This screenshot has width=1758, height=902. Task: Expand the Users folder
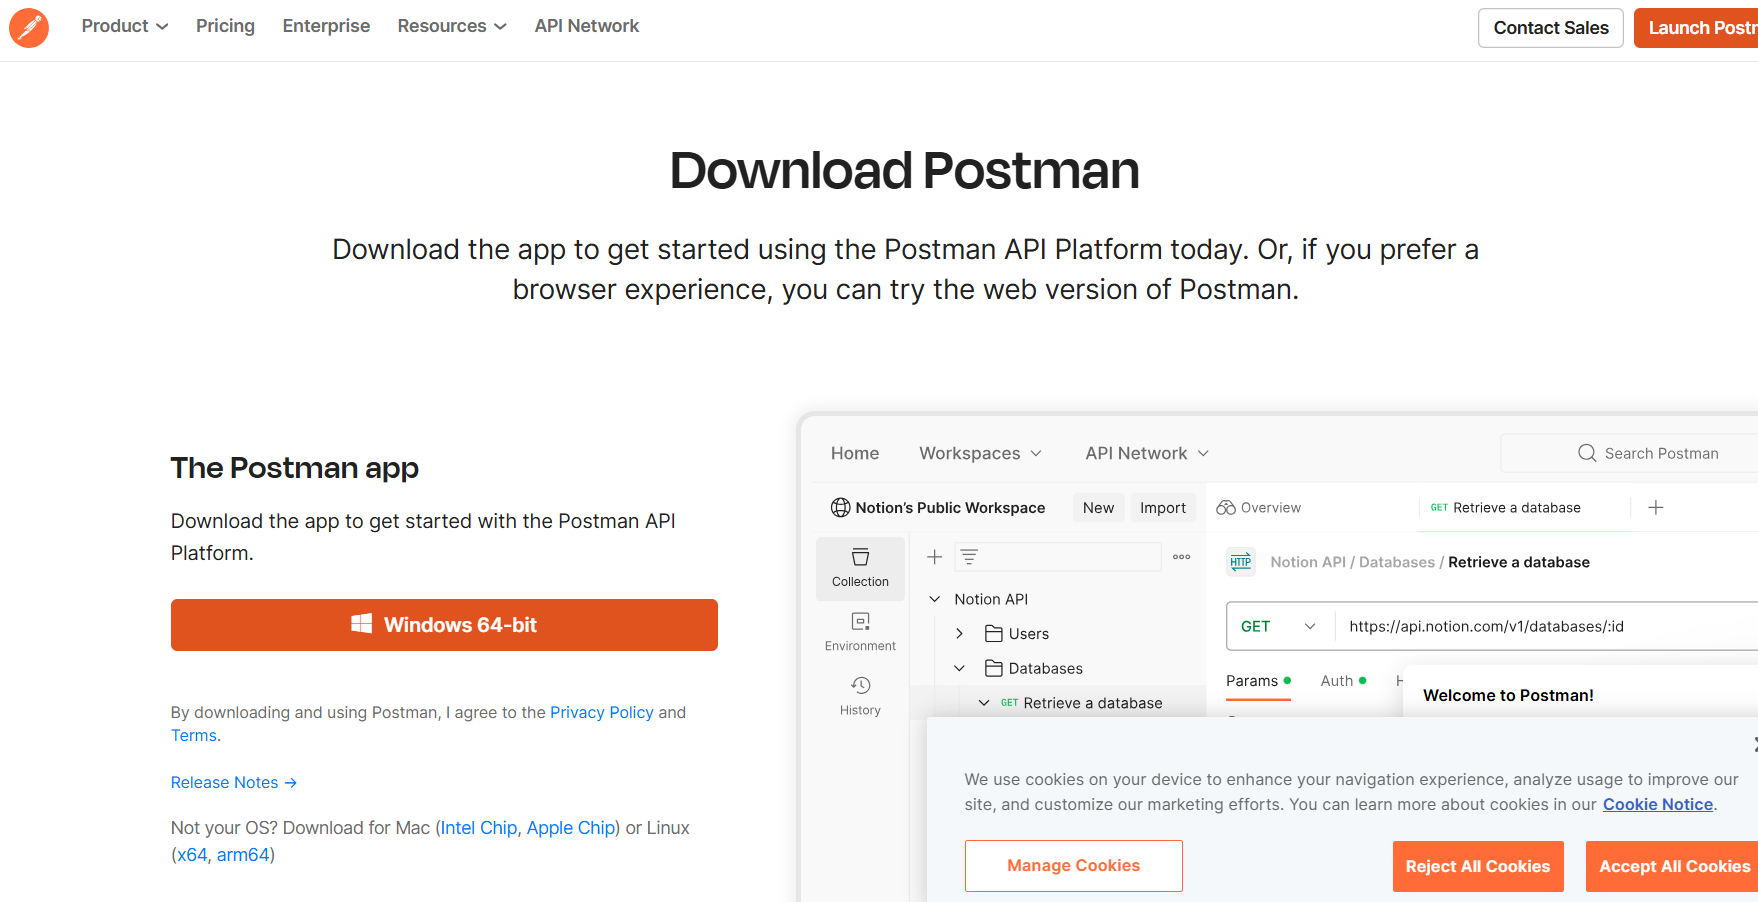point(959,634)
